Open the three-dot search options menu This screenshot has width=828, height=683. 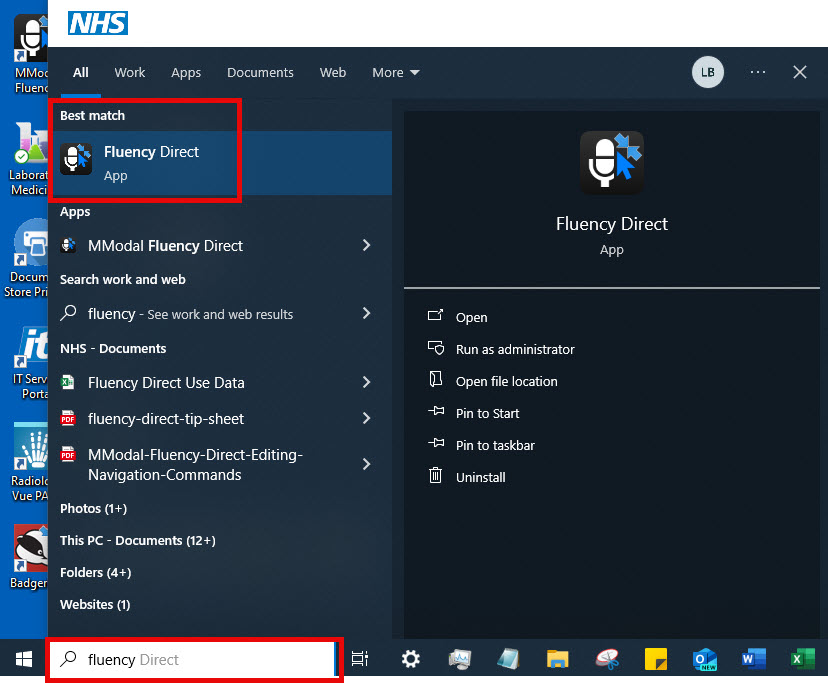point(758,72)
